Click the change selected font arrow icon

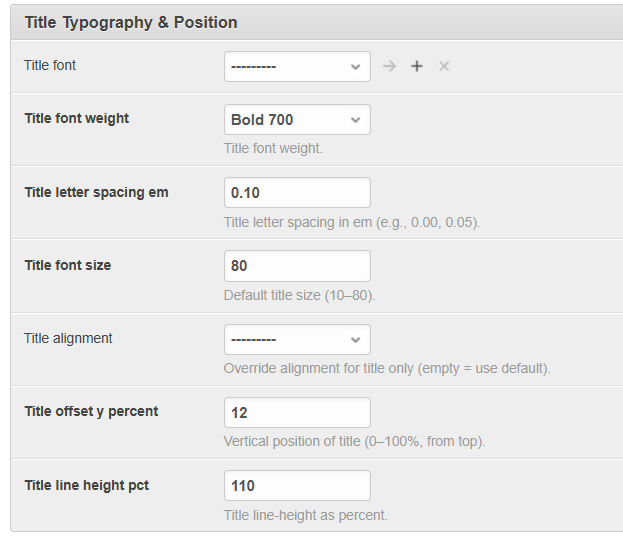(x=389, y=66)
